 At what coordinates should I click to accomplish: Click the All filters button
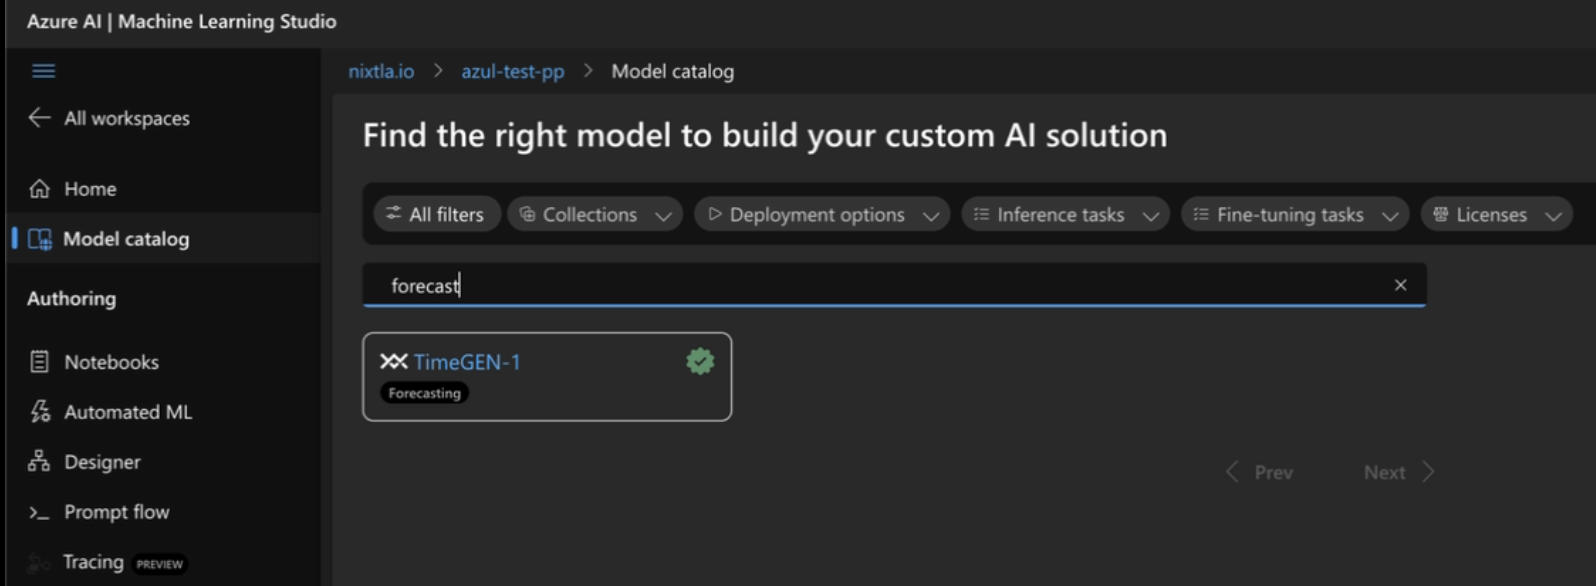coord(436,214)
